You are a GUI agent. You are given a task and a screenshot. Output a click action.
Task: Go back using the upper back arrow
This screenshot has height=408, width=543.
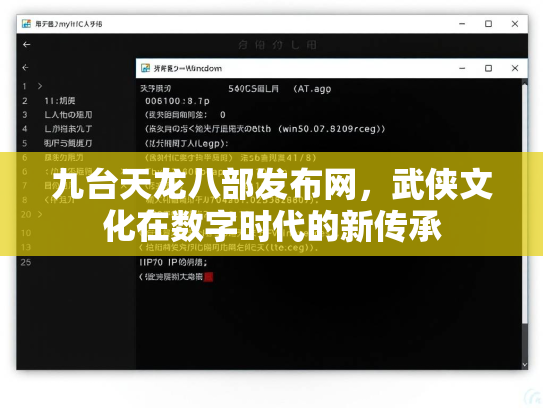point(27,44)
